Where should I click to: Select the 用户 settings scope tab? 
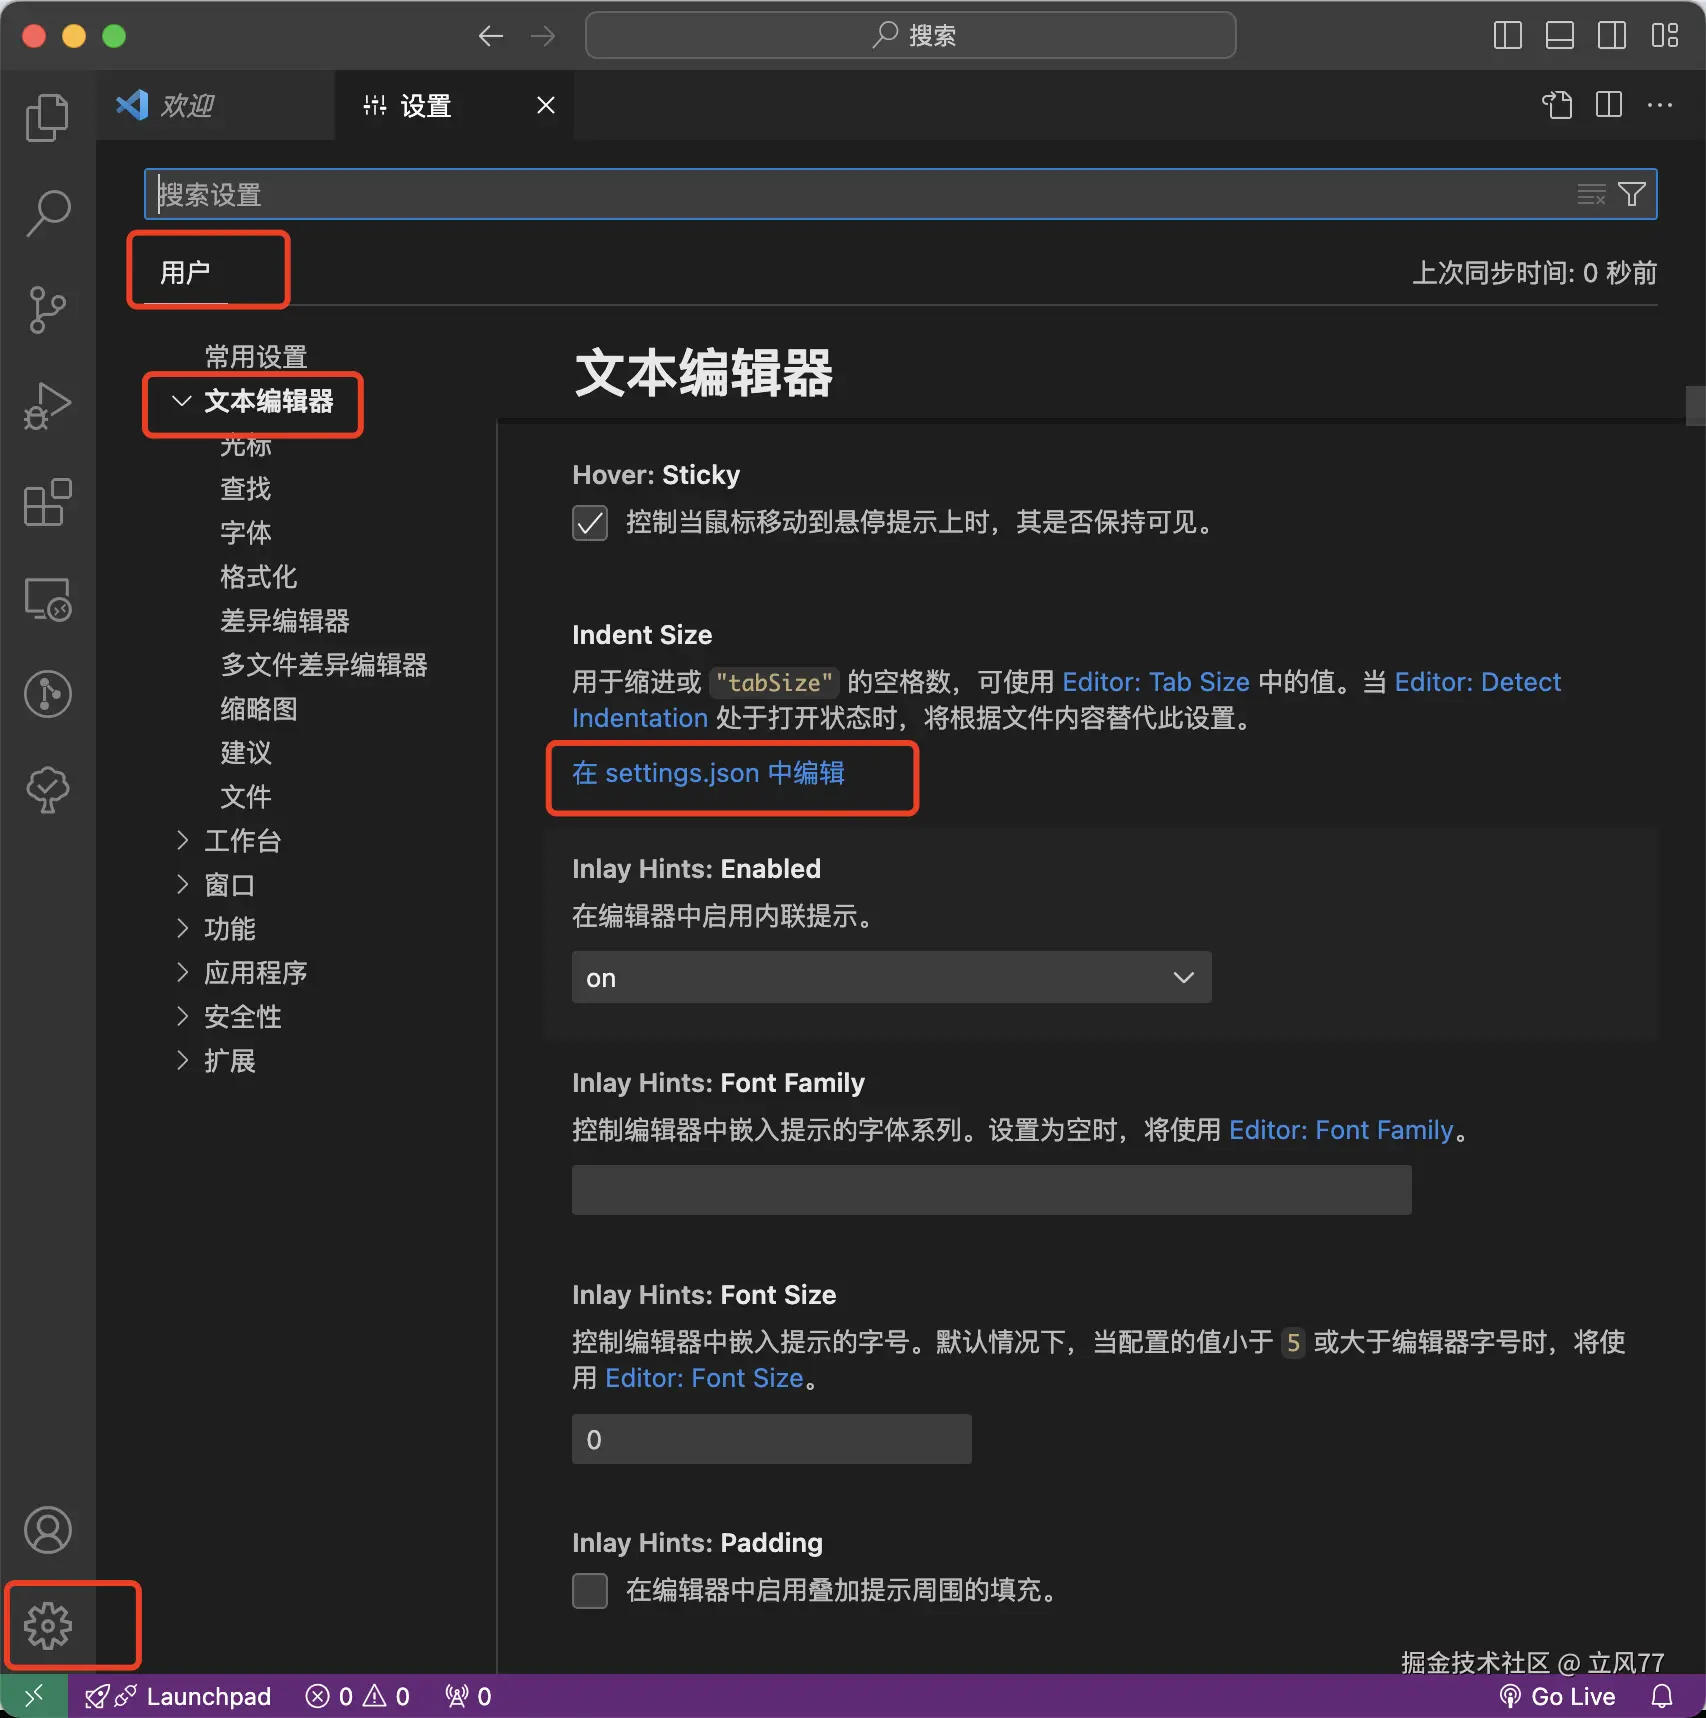tap(185, 272)
